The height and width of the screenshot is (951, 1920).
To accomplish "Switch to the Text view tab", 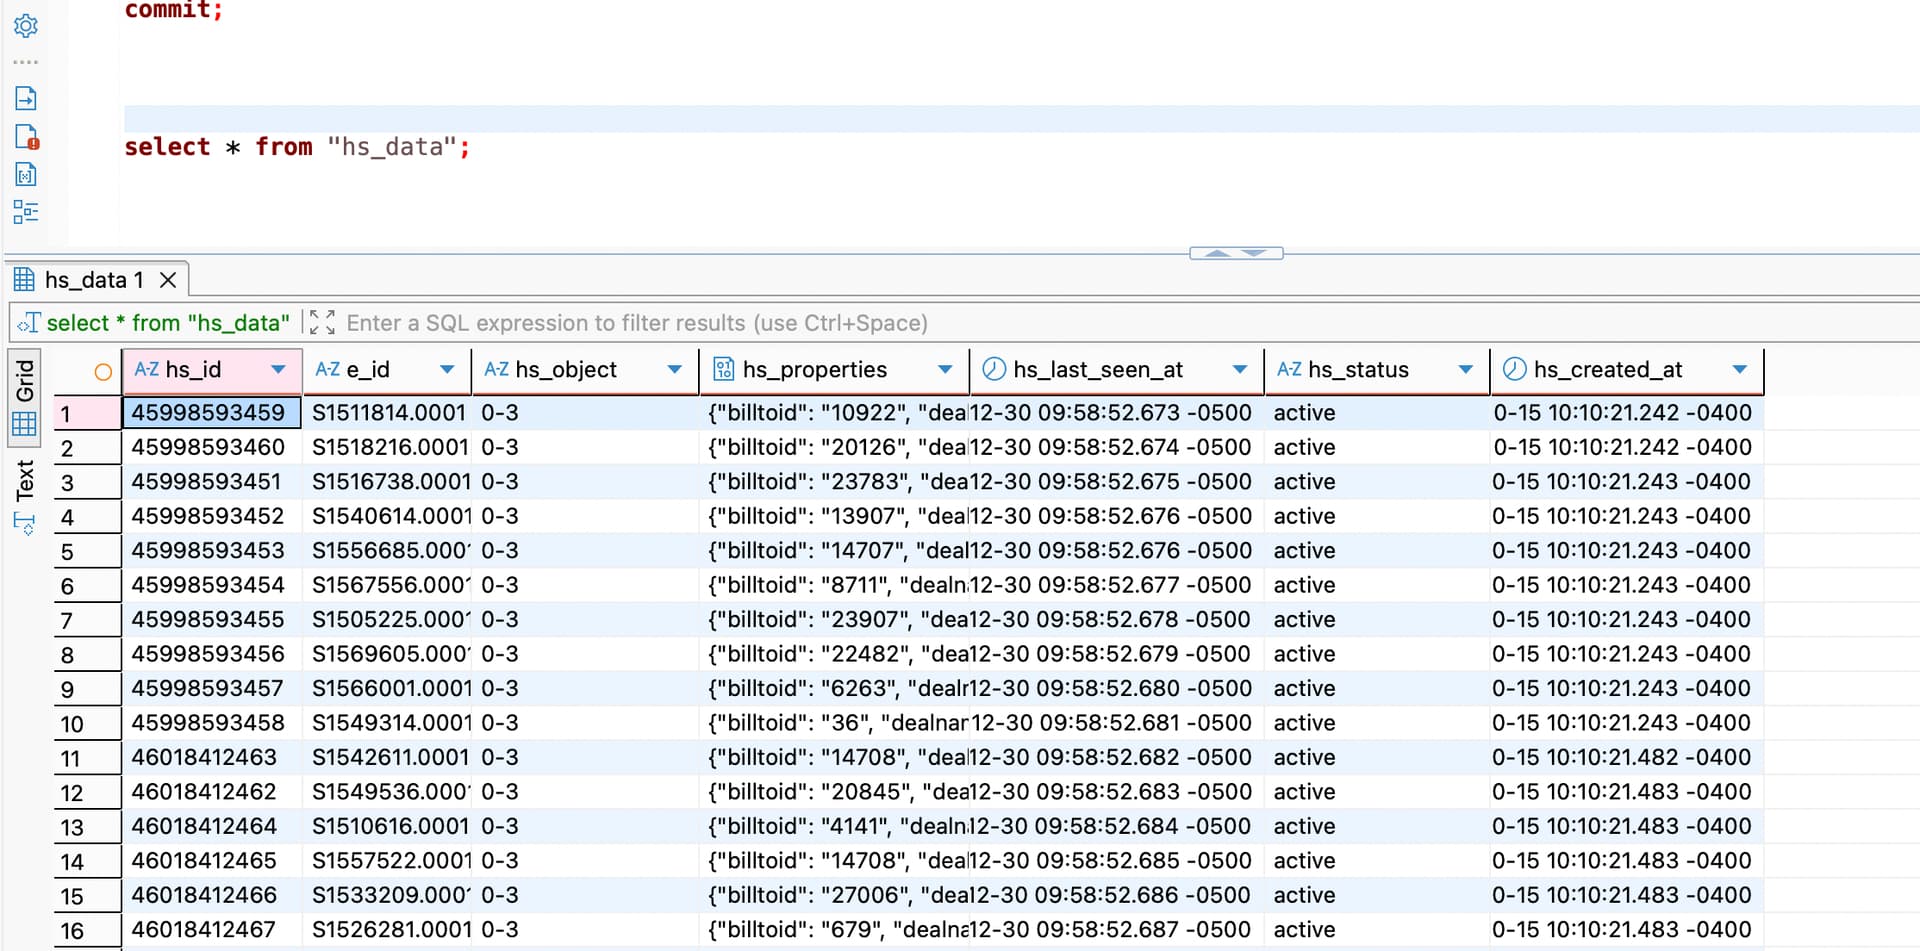I will pos(25,480).
